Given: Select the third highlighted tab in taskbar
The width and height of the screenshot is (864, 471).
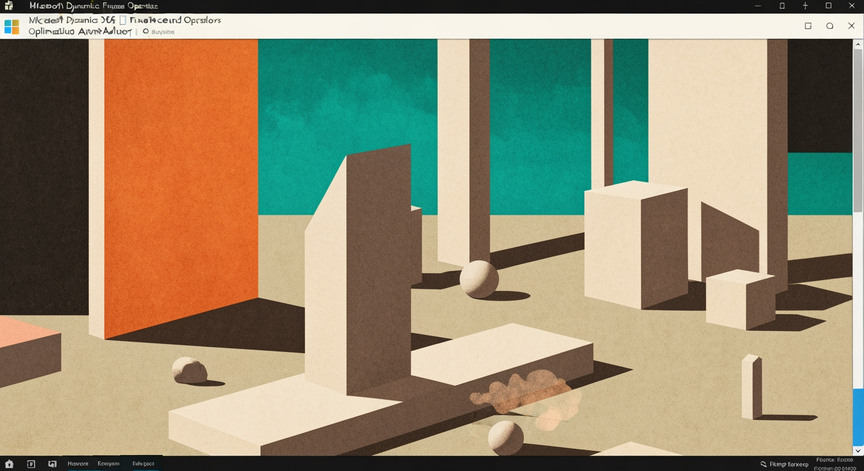Looking at the screenshot, I should pos(143,464).
